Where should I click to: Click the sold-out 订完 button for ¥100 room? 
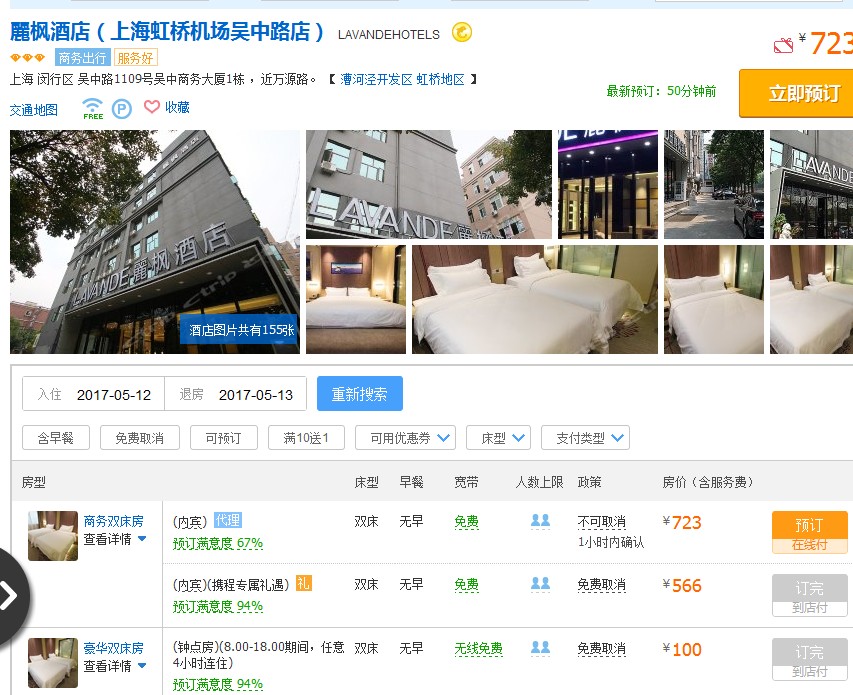[809, 659]
